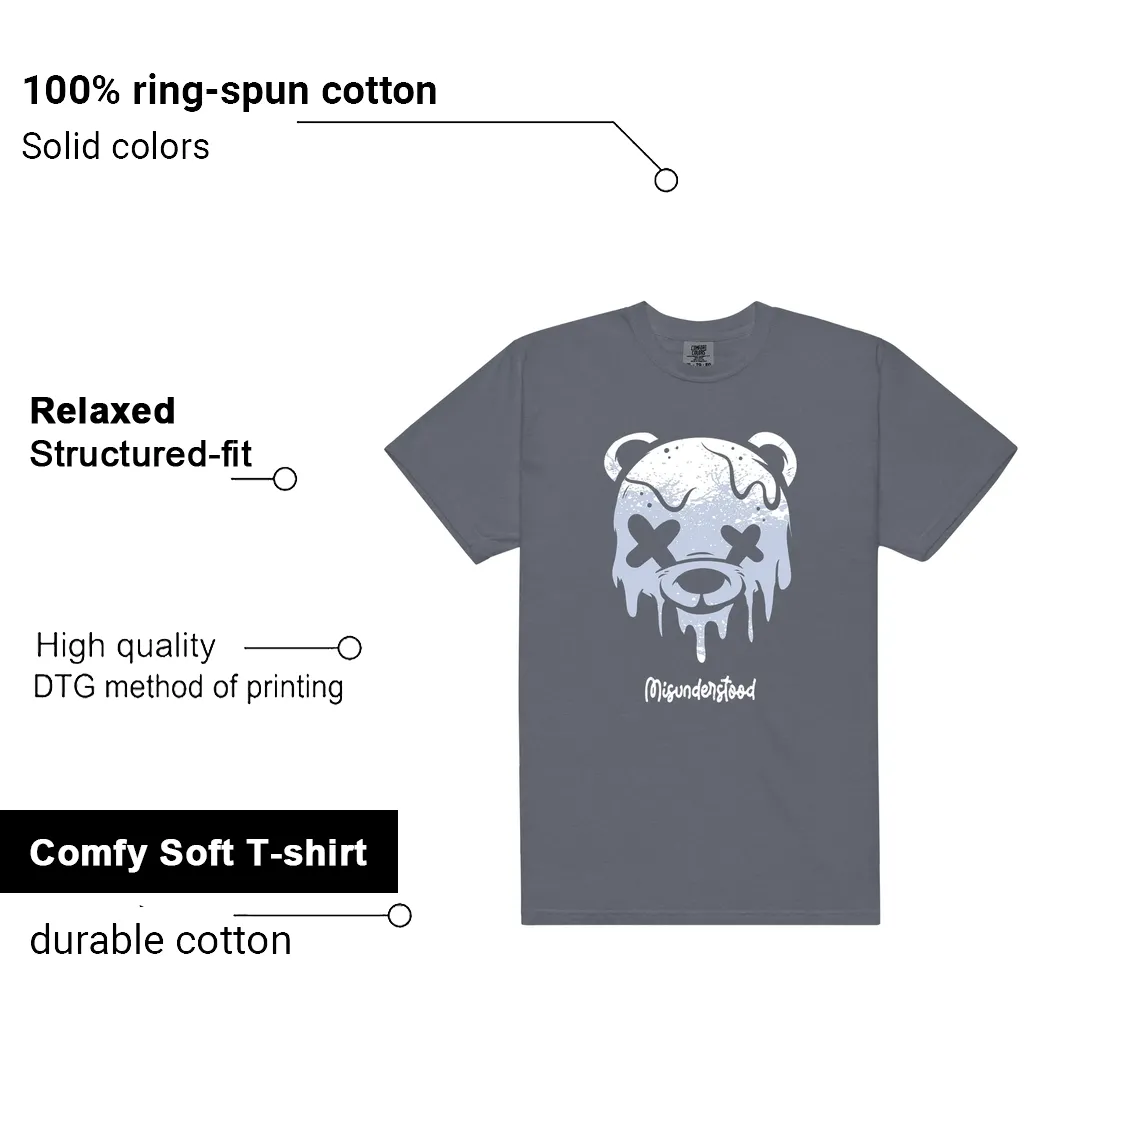Click the durable cotton caption

[x=161, y=940]
